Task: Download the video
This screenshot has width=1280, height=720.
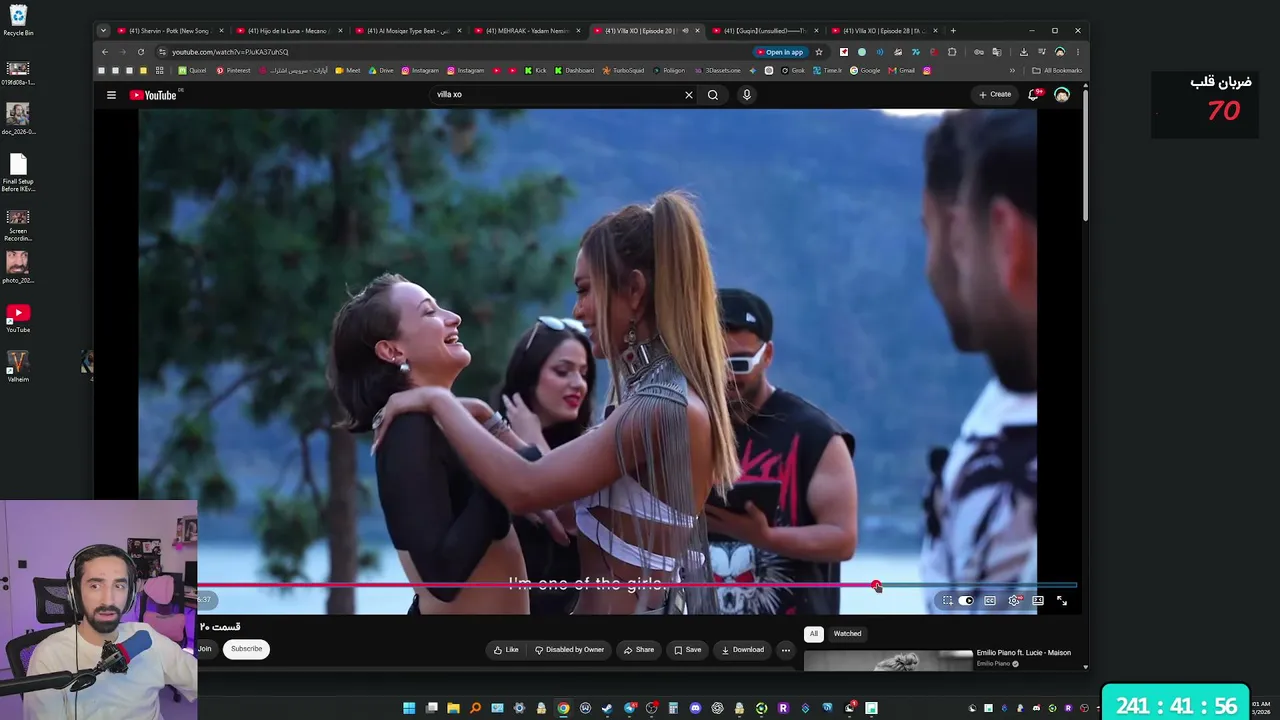Action: 742,650
